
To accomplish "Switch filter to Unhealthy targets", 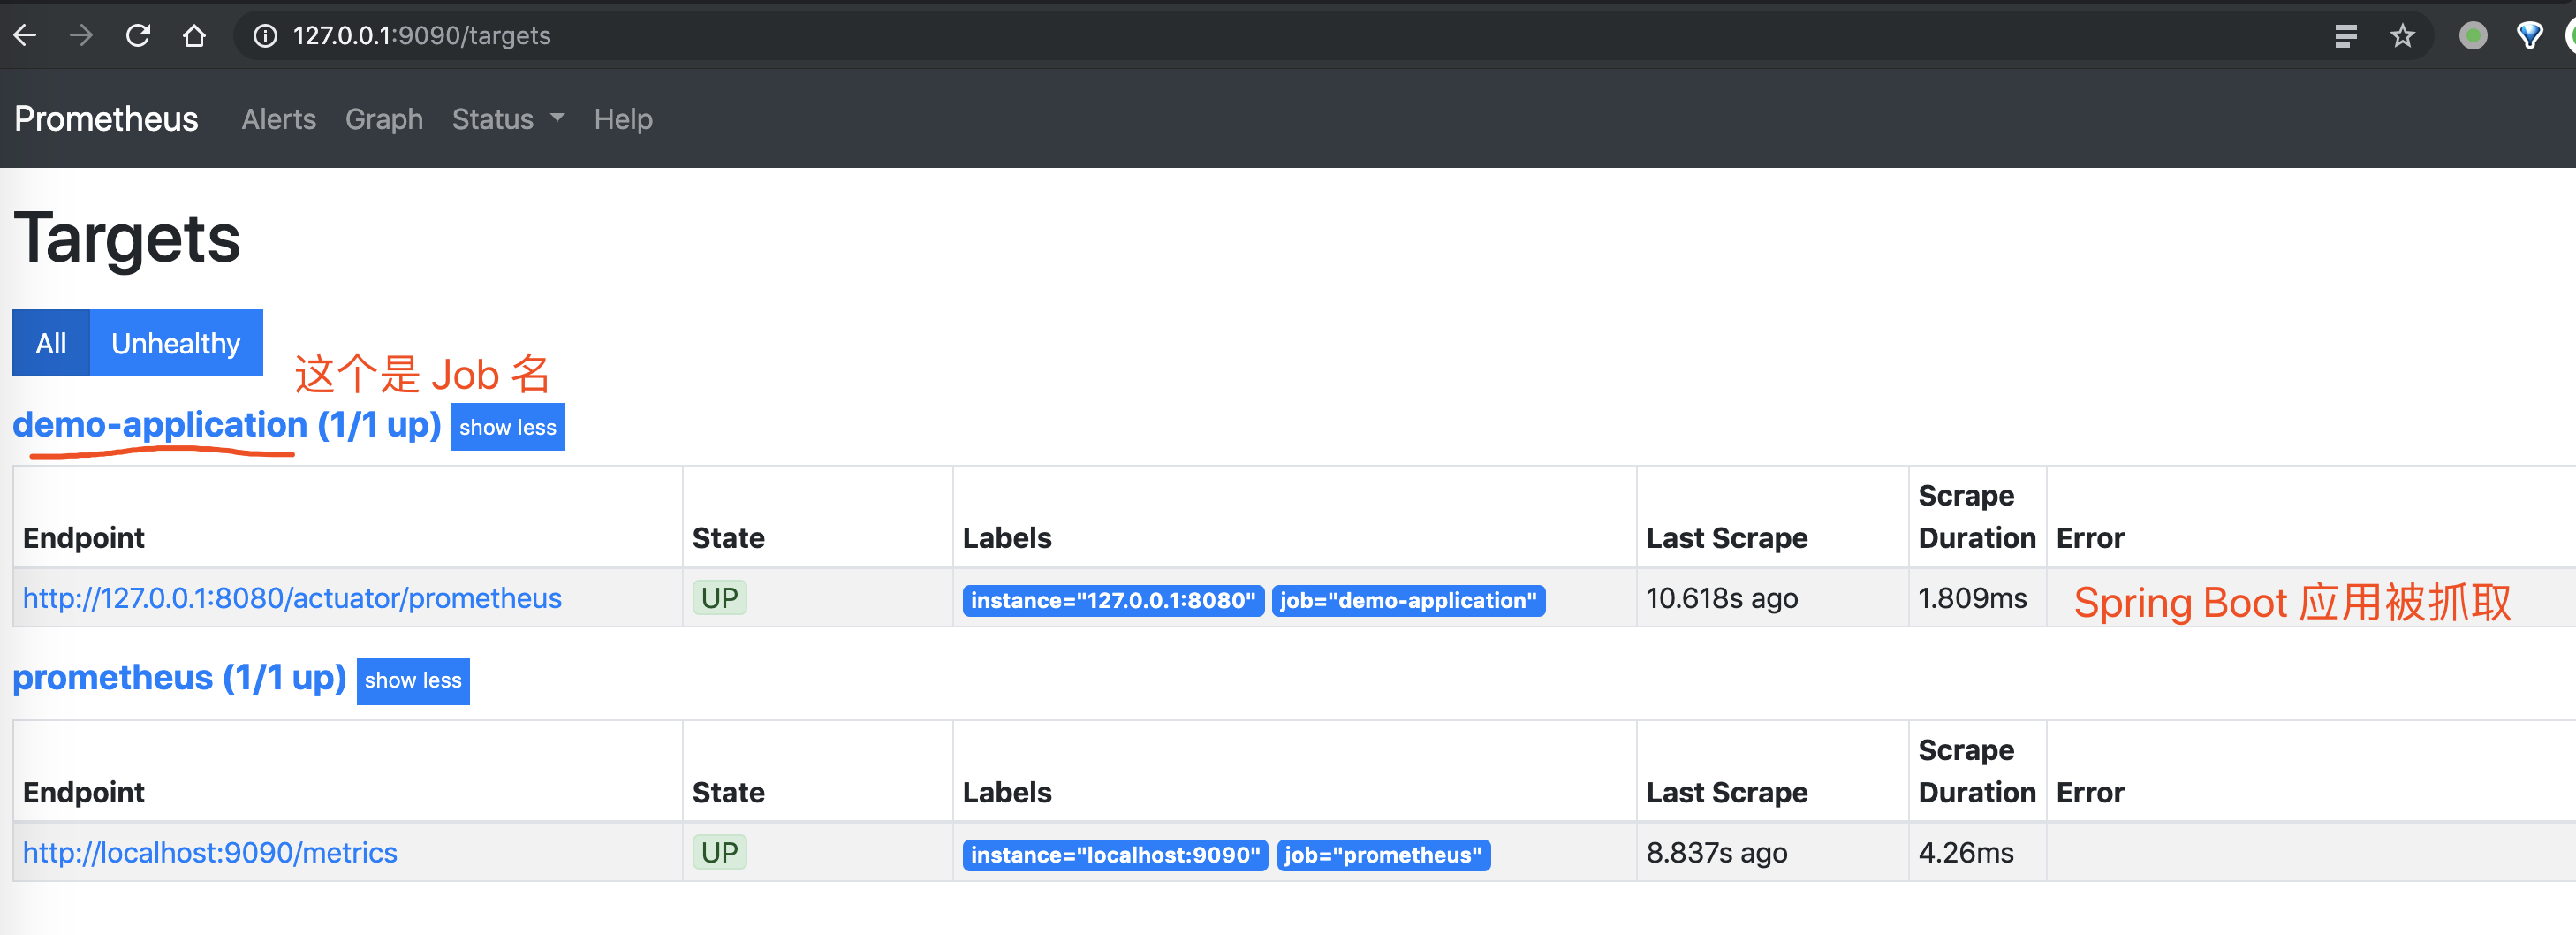I will pyautogui.click(x=176, y=343).
